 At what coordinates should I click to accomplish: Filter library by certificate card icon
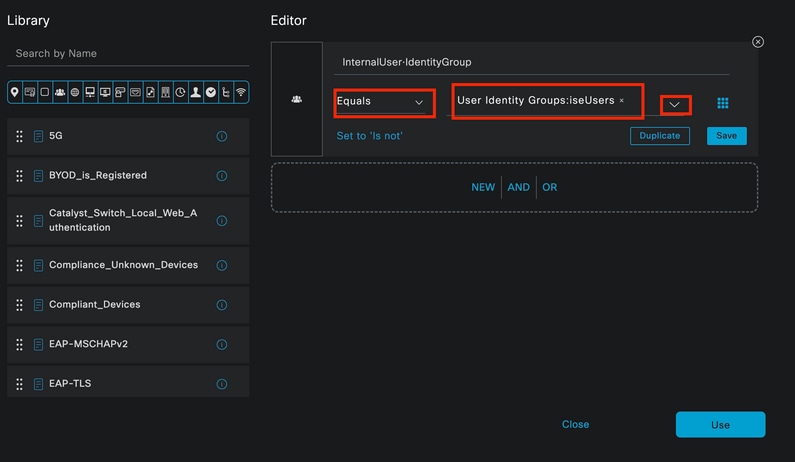coord(30,92)
